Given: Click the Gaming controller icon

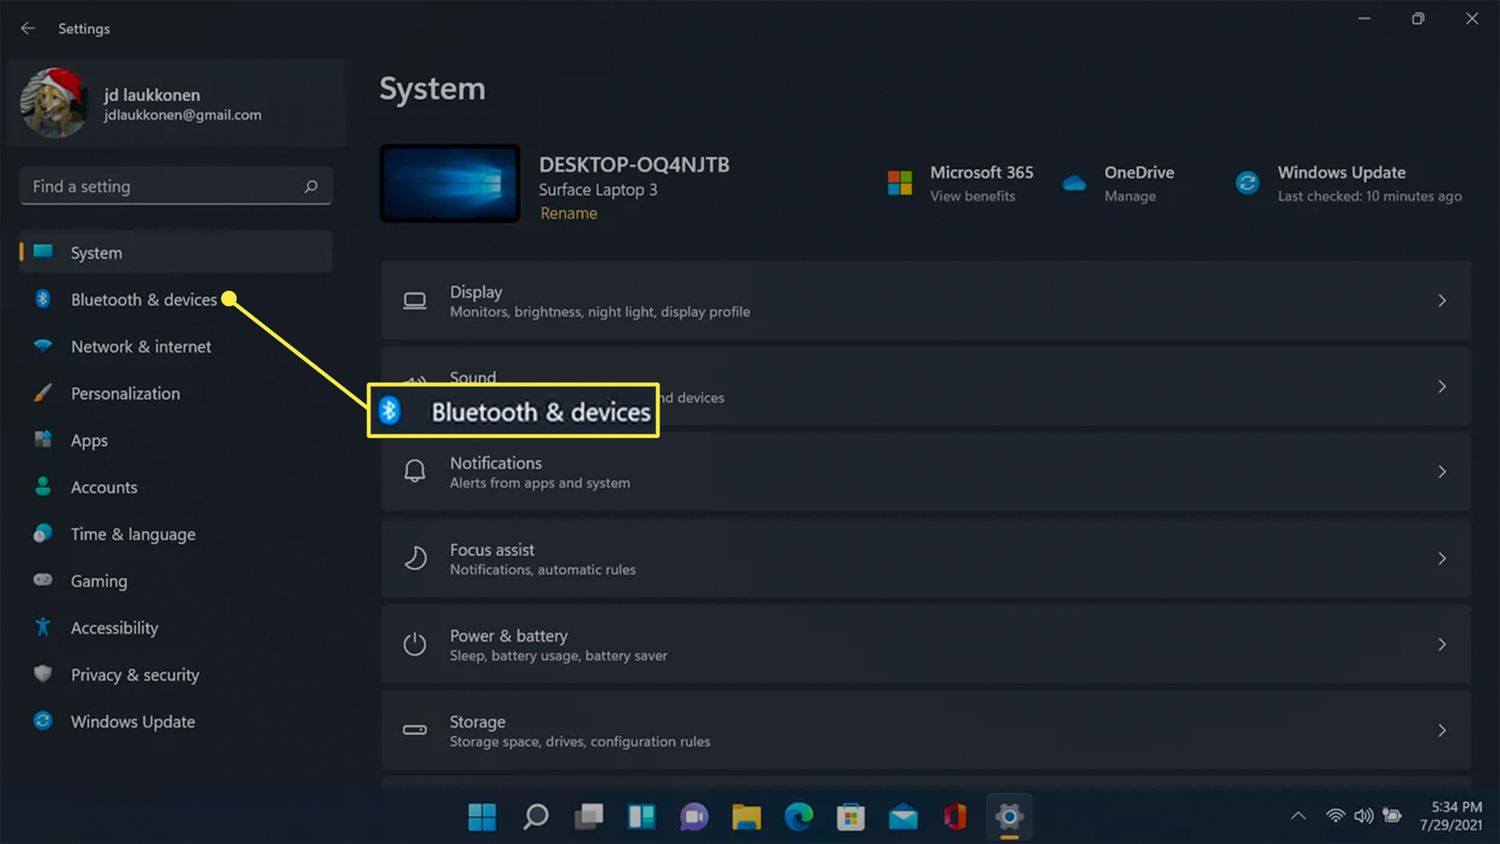Looking at the screenshot, I should (43, 580).
